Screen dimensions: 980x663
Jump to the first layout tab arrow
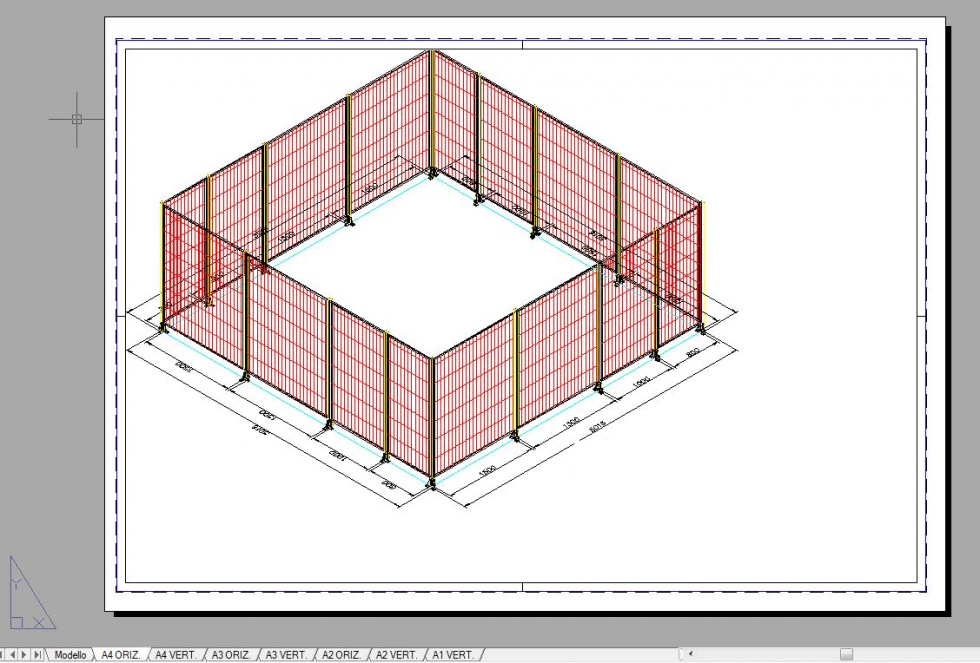[x=4, y=655]
